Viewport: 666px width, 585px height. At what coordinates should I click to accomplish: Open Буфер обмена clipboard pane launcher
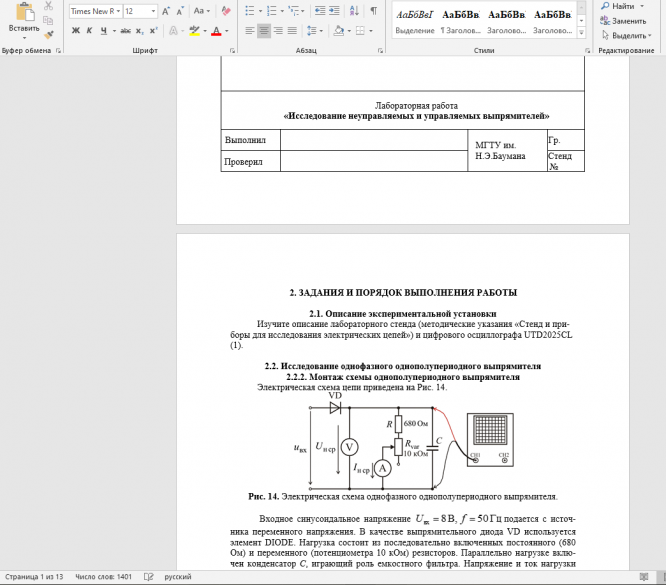[x=58, y=51]
